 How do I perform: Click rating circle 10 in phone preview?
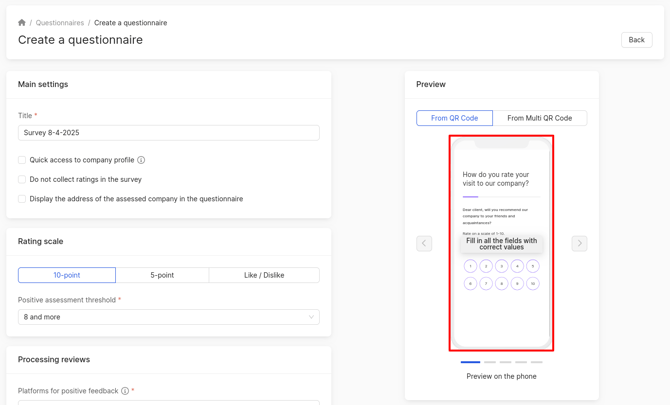coord(533,284)
